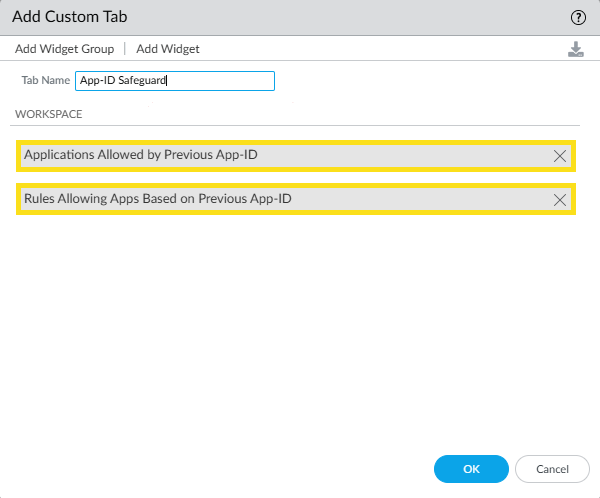Open the Add Widget menu

click(168, 49)
